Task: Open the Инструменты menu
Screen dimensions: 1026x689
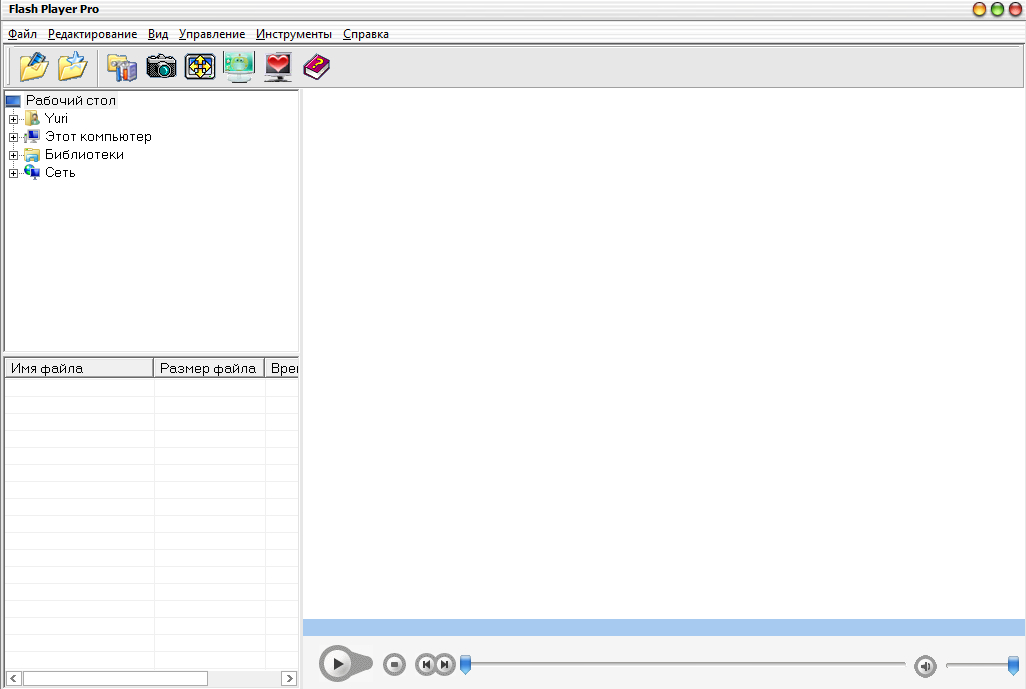Action: point(294,34)
